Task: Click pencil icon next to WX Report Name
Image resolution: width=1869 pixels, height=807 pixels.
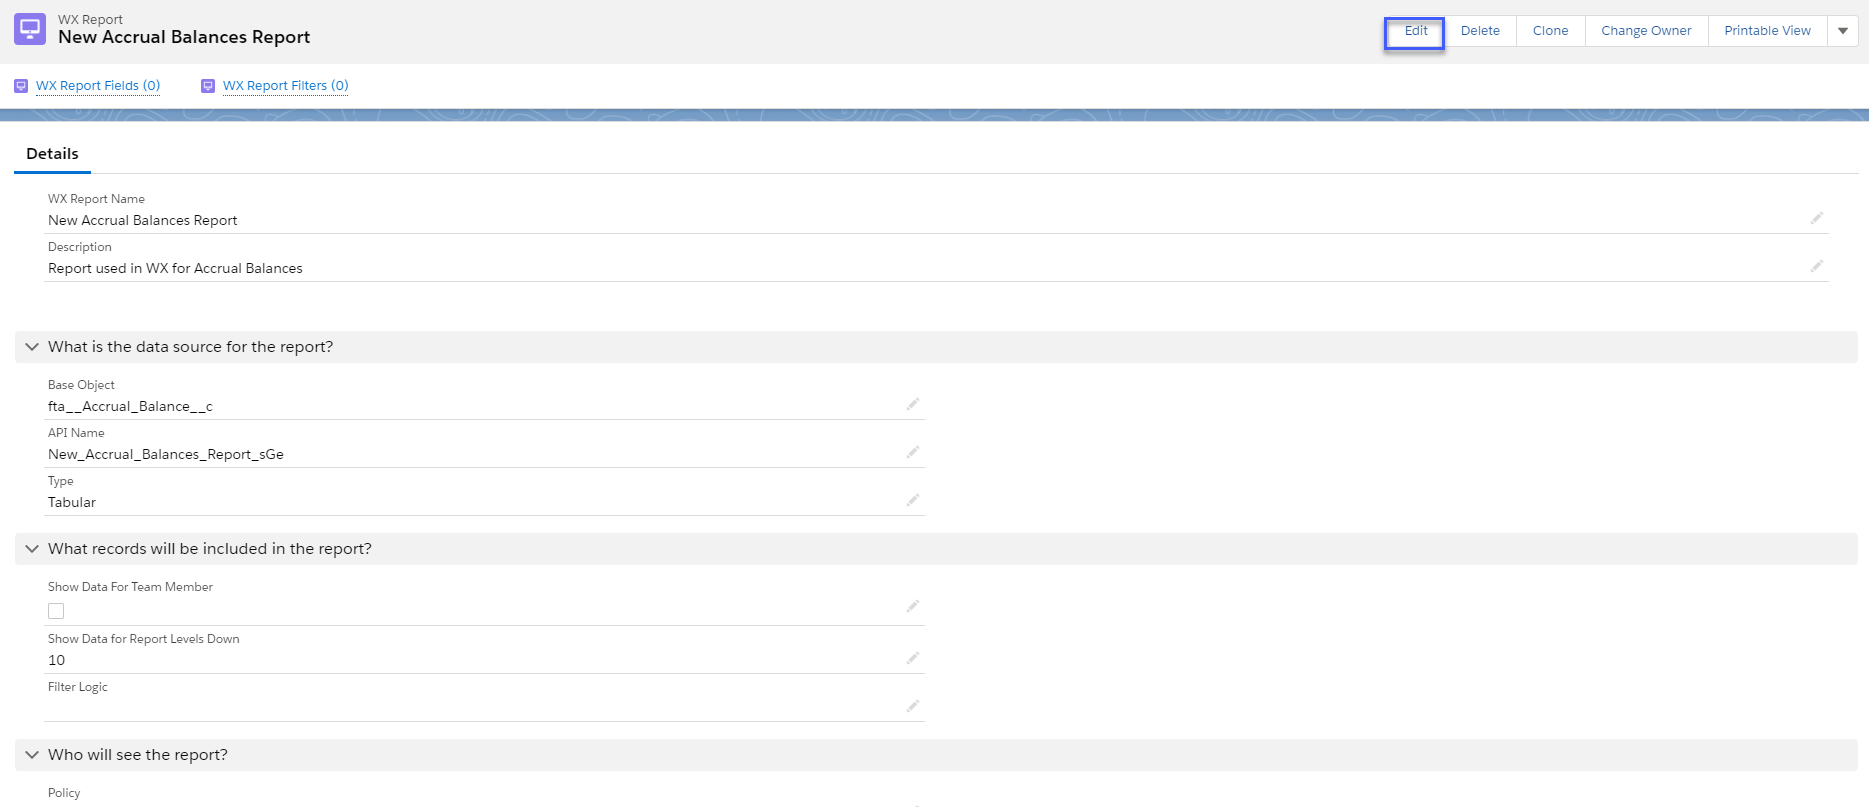Action: 1817,218
